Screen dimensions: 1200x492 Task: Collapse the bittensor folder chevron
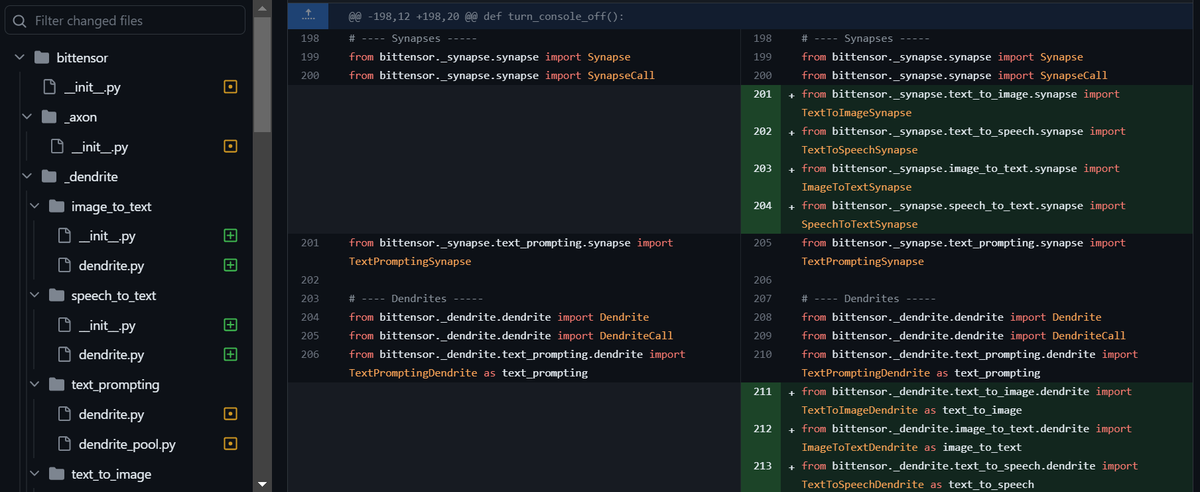19,58
